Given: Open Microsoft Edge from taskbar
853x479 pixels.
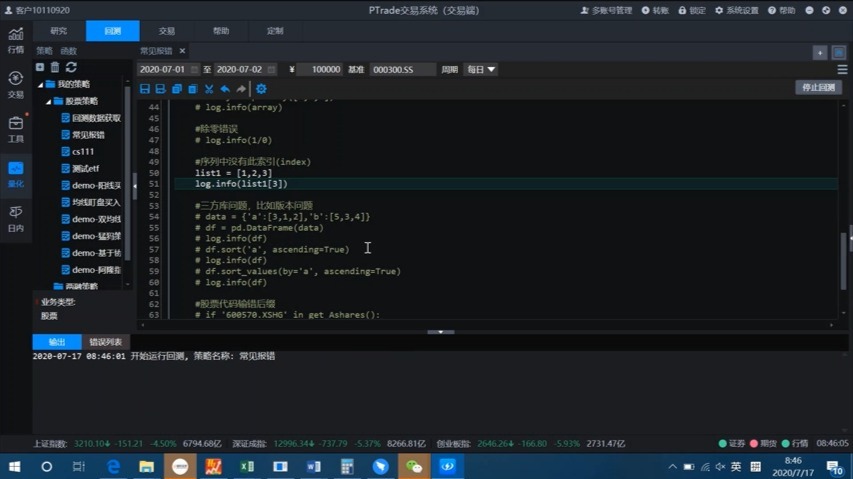Looking at the screenshot, I should 113,466.
